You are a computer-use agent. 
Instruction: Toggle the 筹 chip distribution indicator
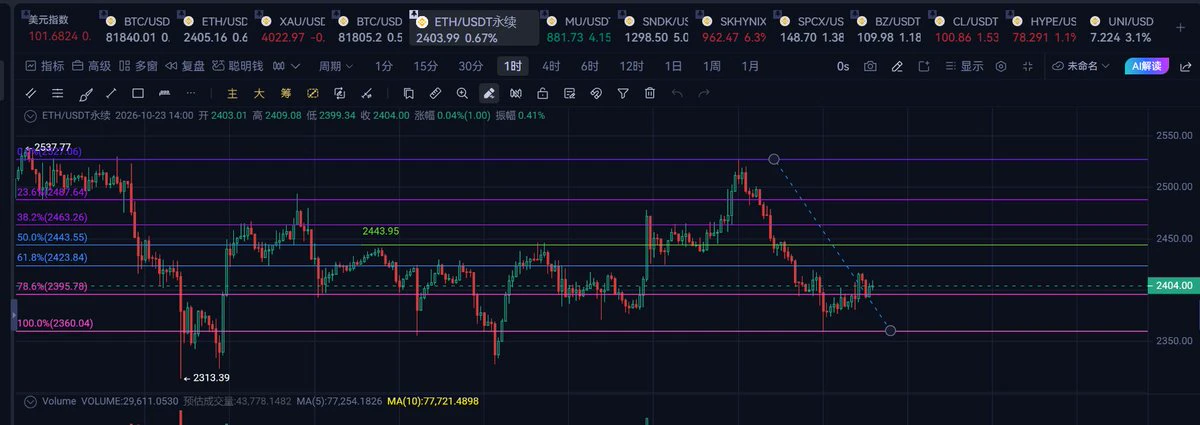pos(286,93)
